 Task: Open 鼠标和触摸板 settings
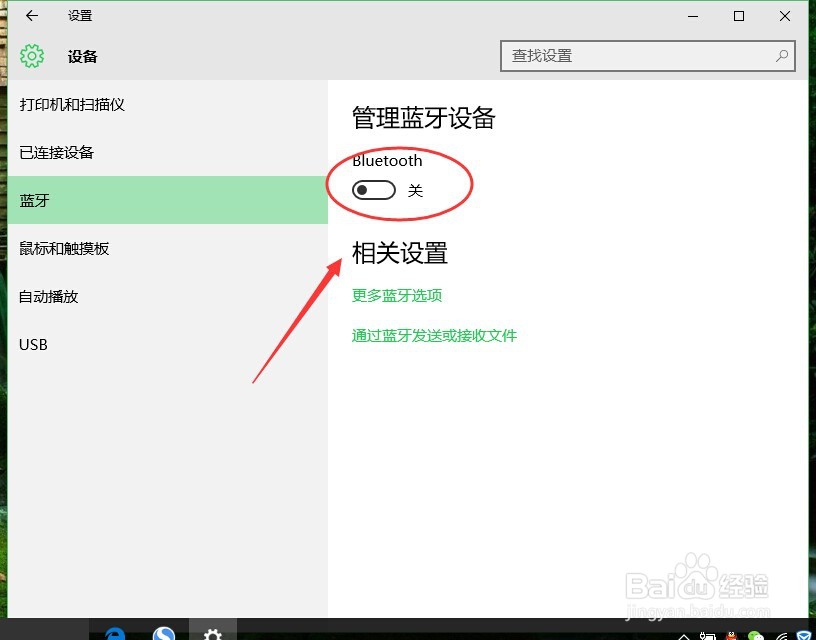pos(168,249)
